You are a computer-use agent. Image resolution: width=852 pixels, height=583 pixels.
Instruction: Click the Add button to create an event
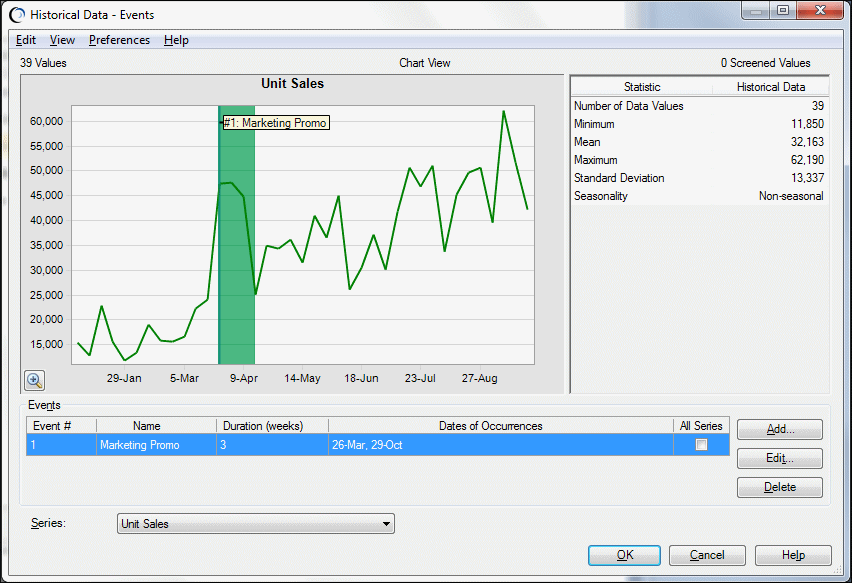coord(779,429)
